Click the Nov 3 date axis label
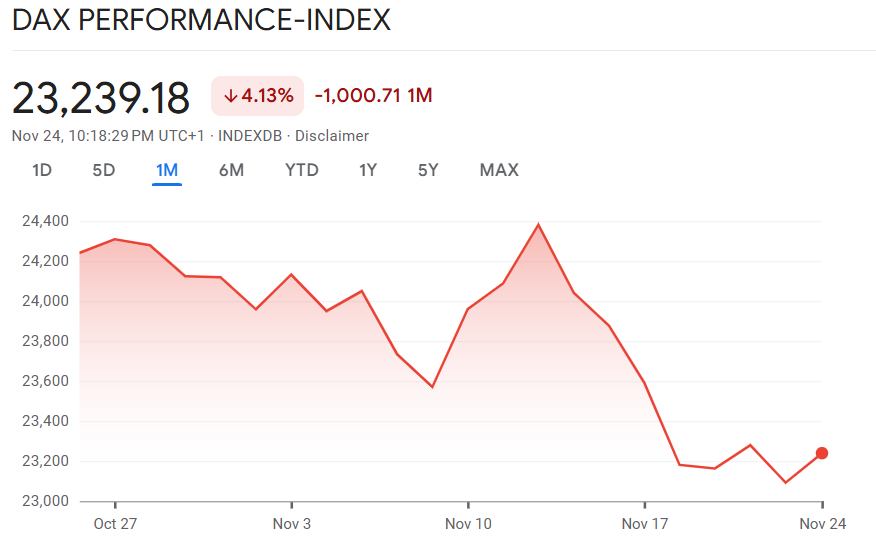Viewport: 876px width, 543px height. (291, 523)
